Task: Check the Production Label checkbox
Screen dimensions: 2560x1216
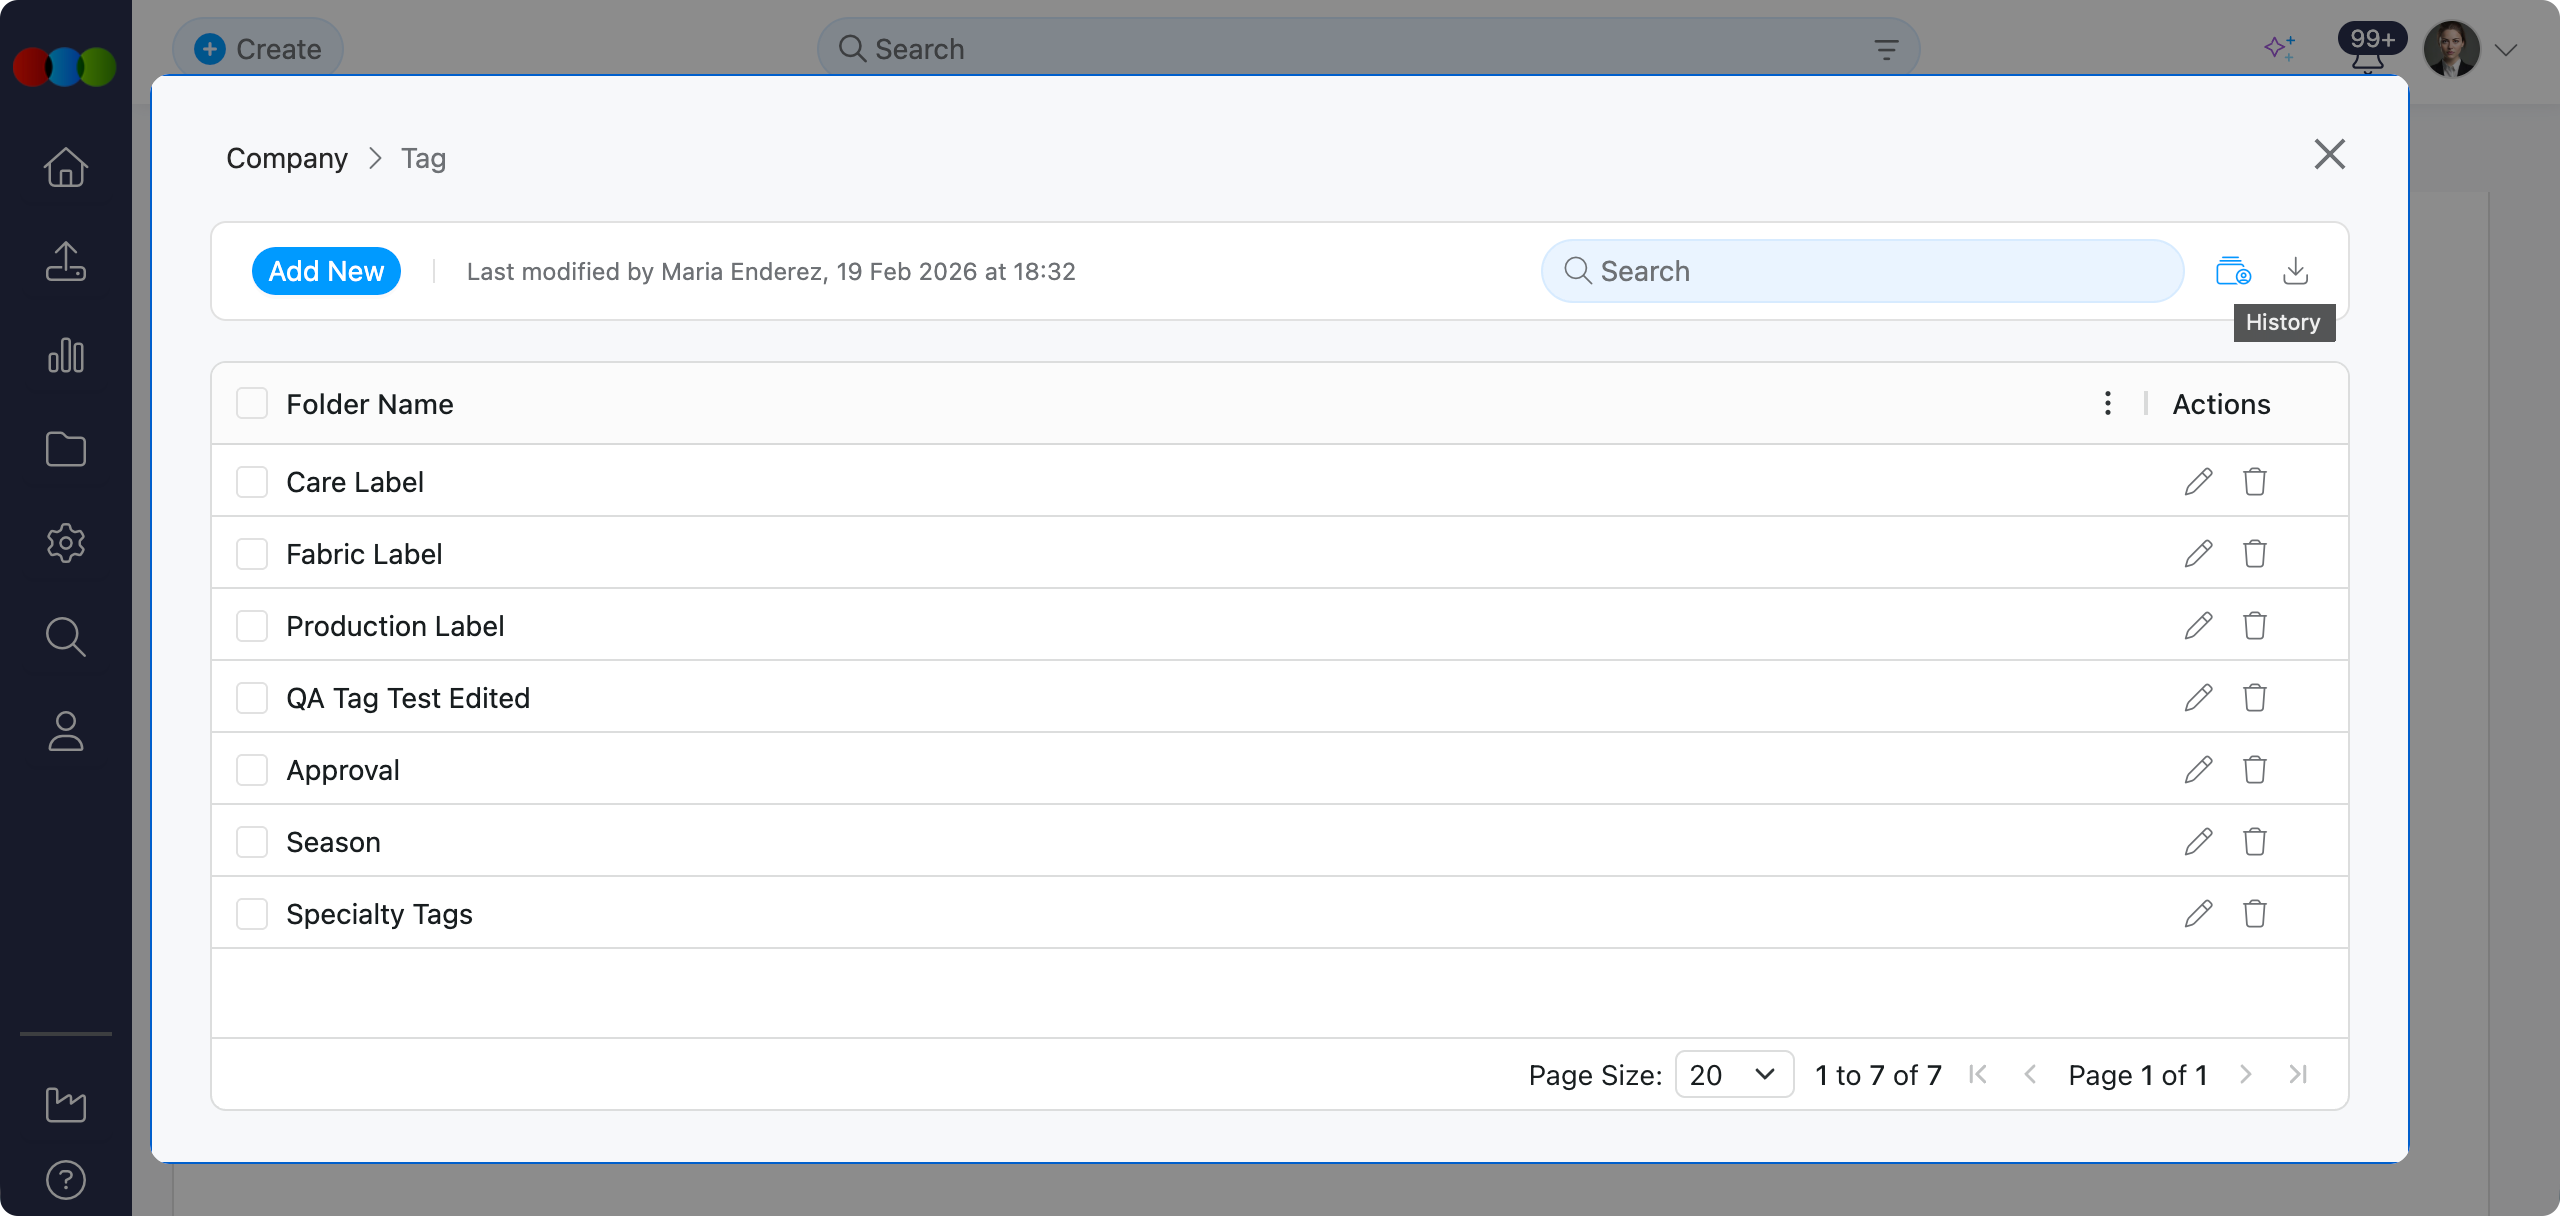Action: [x=252, y=626]
